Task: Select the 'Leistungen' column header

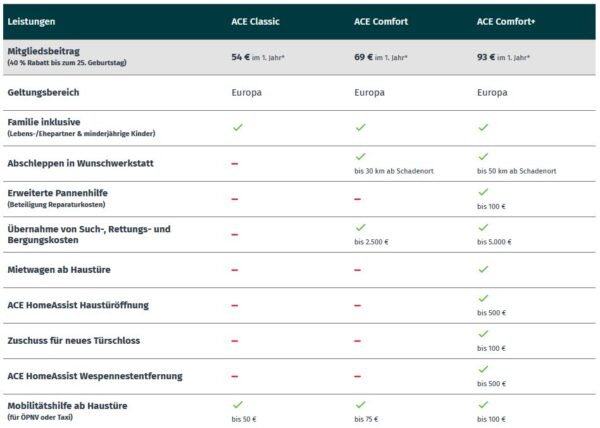Action: [x=31, y=22]
